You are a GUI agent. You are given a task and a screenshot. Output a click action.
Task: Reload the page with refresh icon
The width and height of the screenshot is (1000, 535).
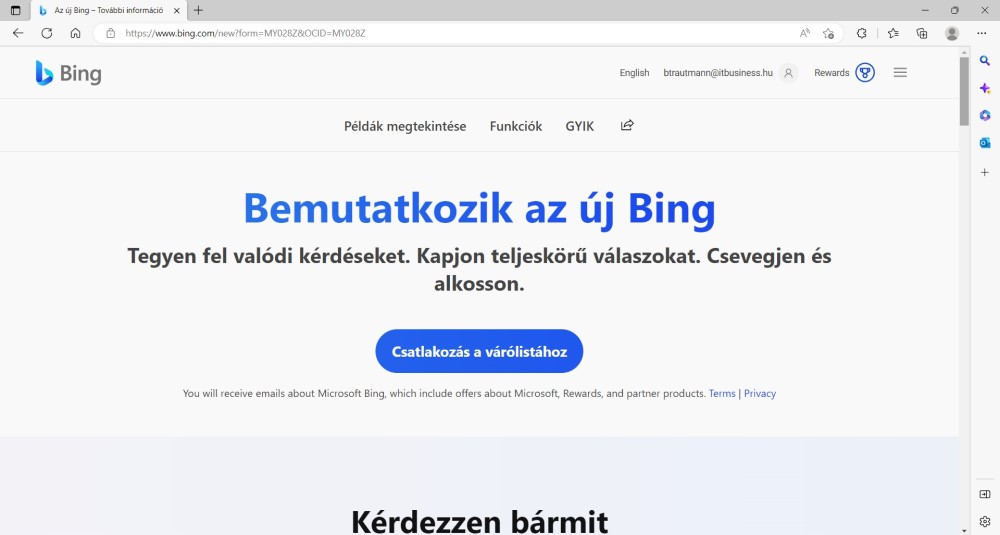(47, 33)
